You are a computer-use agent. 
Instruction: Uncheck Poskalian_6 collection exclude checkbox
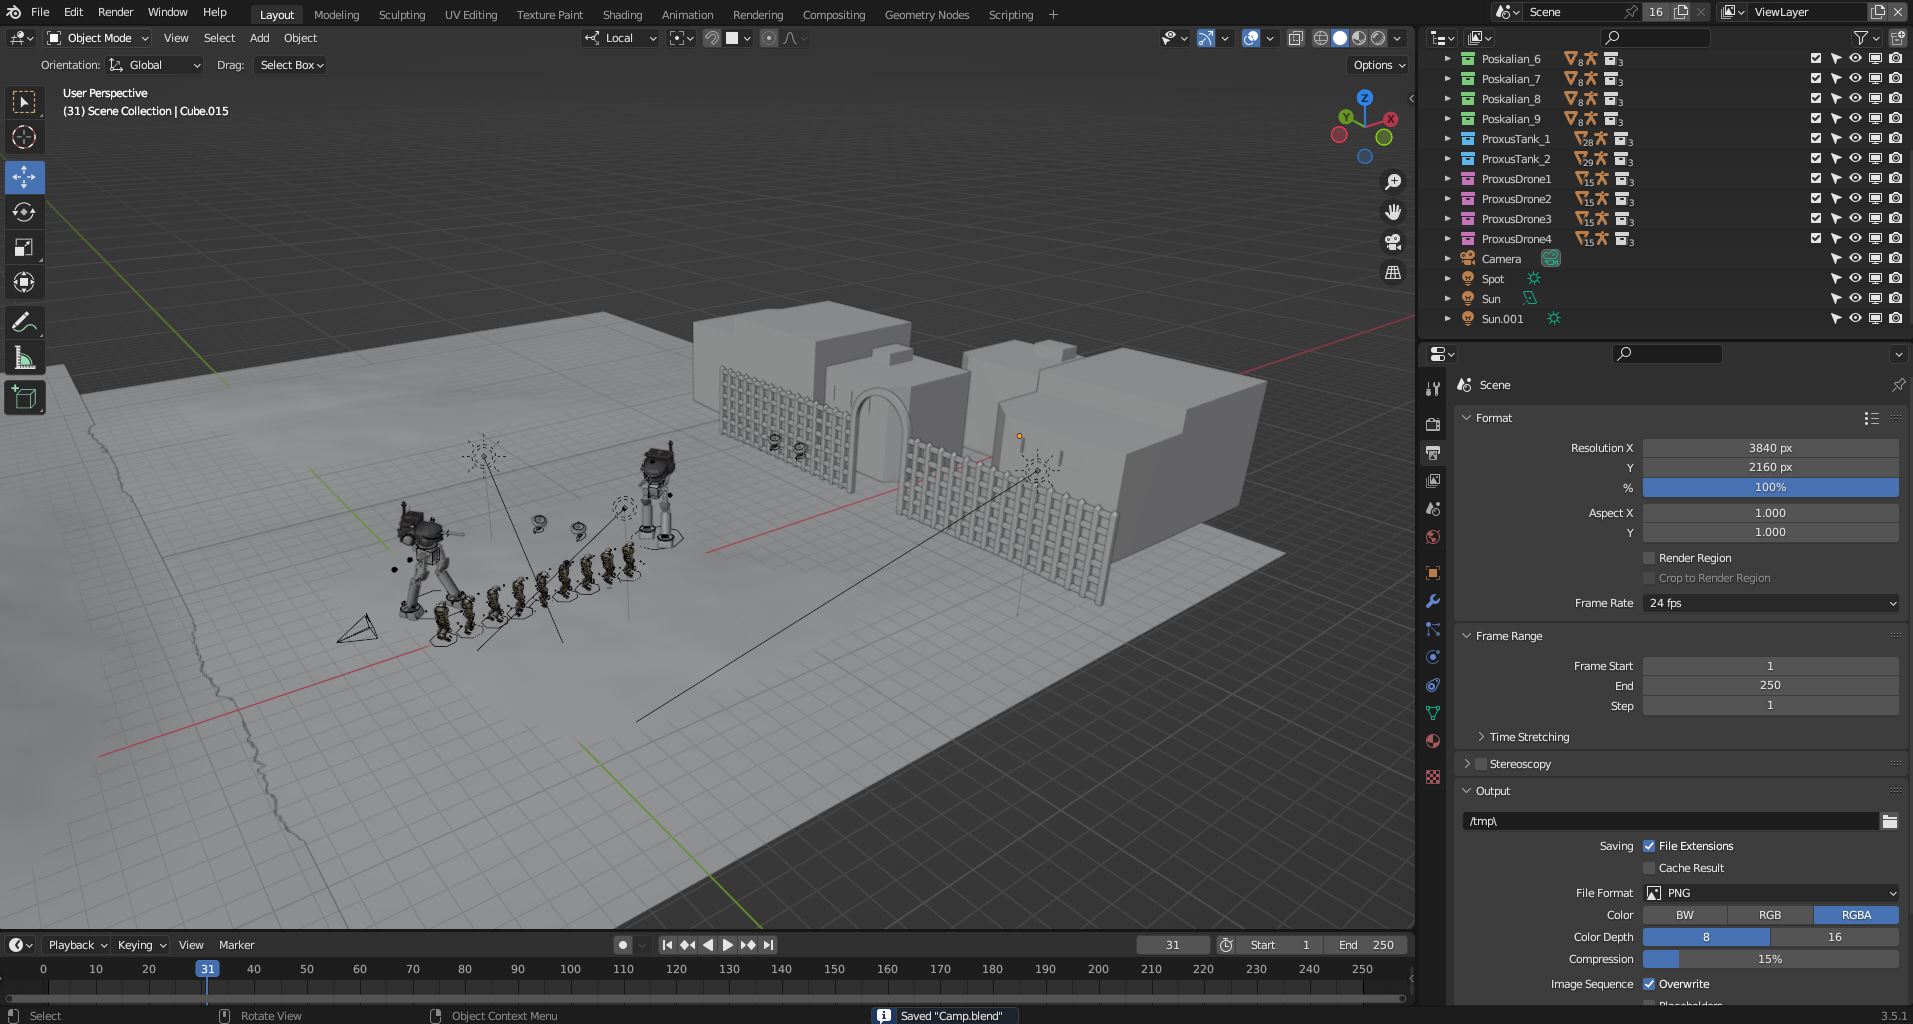[x=1816, y=59]
